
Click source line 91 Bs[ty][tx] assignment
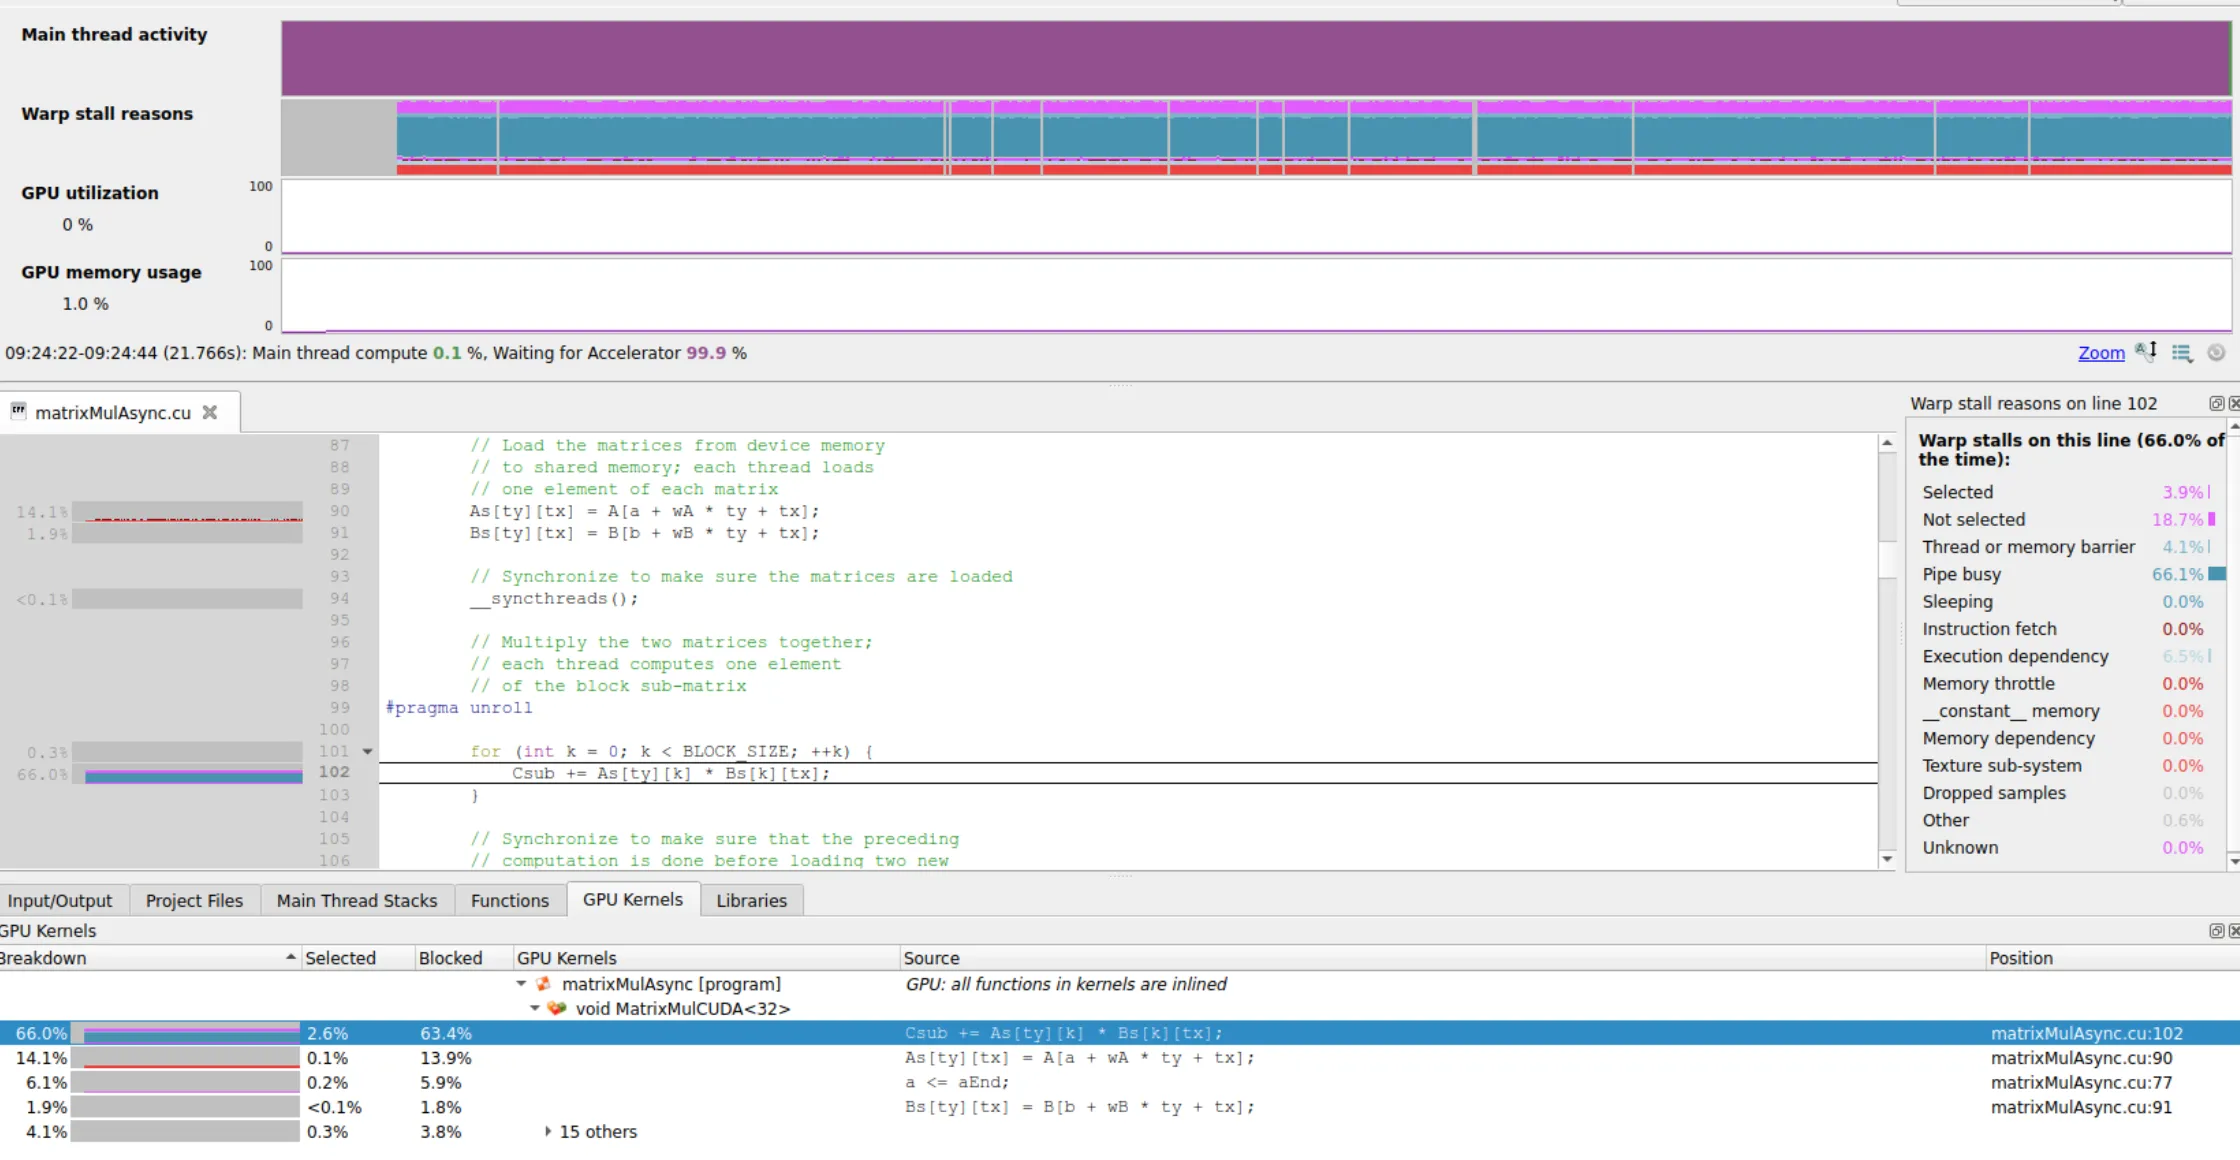[644, 533]
